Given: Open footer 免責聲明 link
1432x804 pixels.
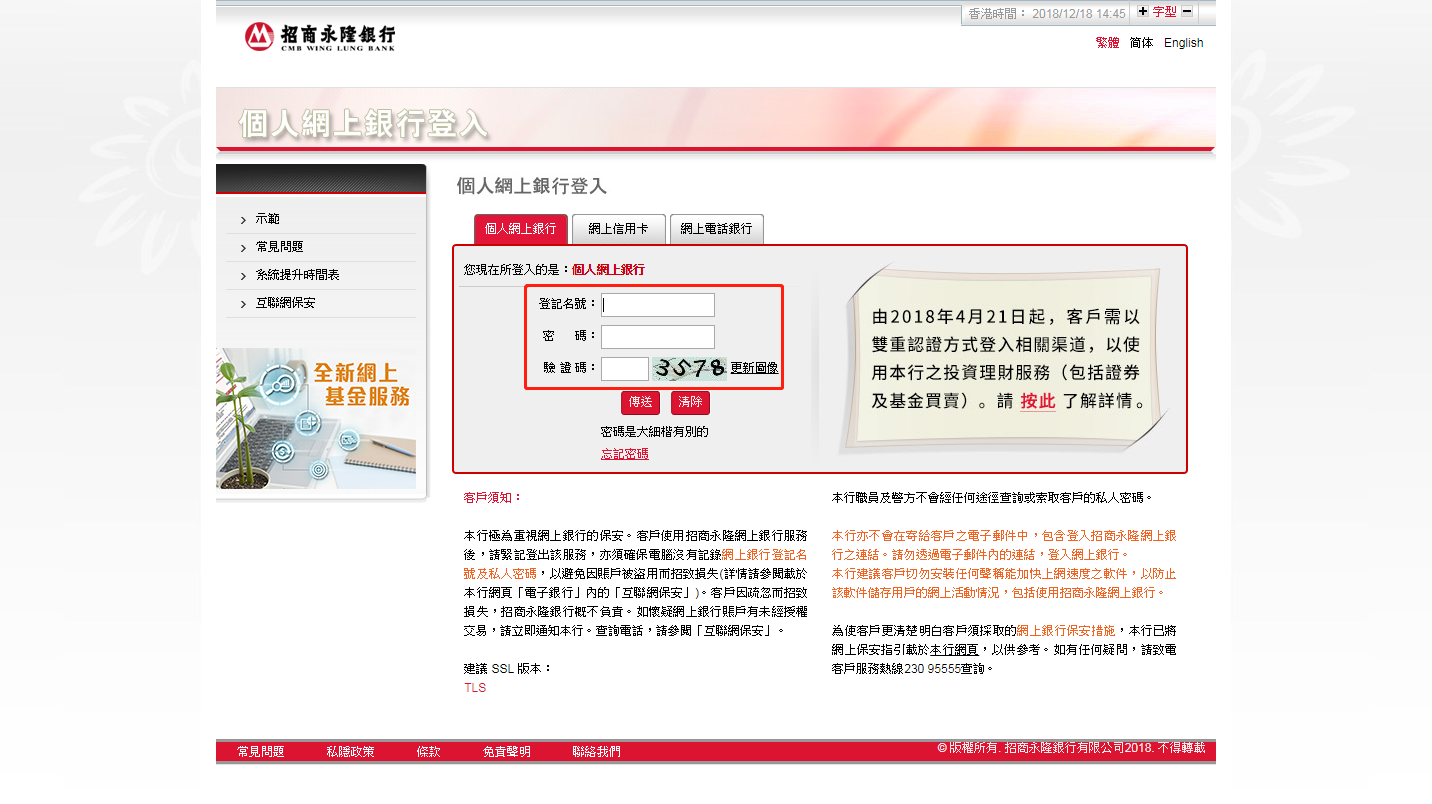Looking at the screenshot, I should [x=506, y=752].
